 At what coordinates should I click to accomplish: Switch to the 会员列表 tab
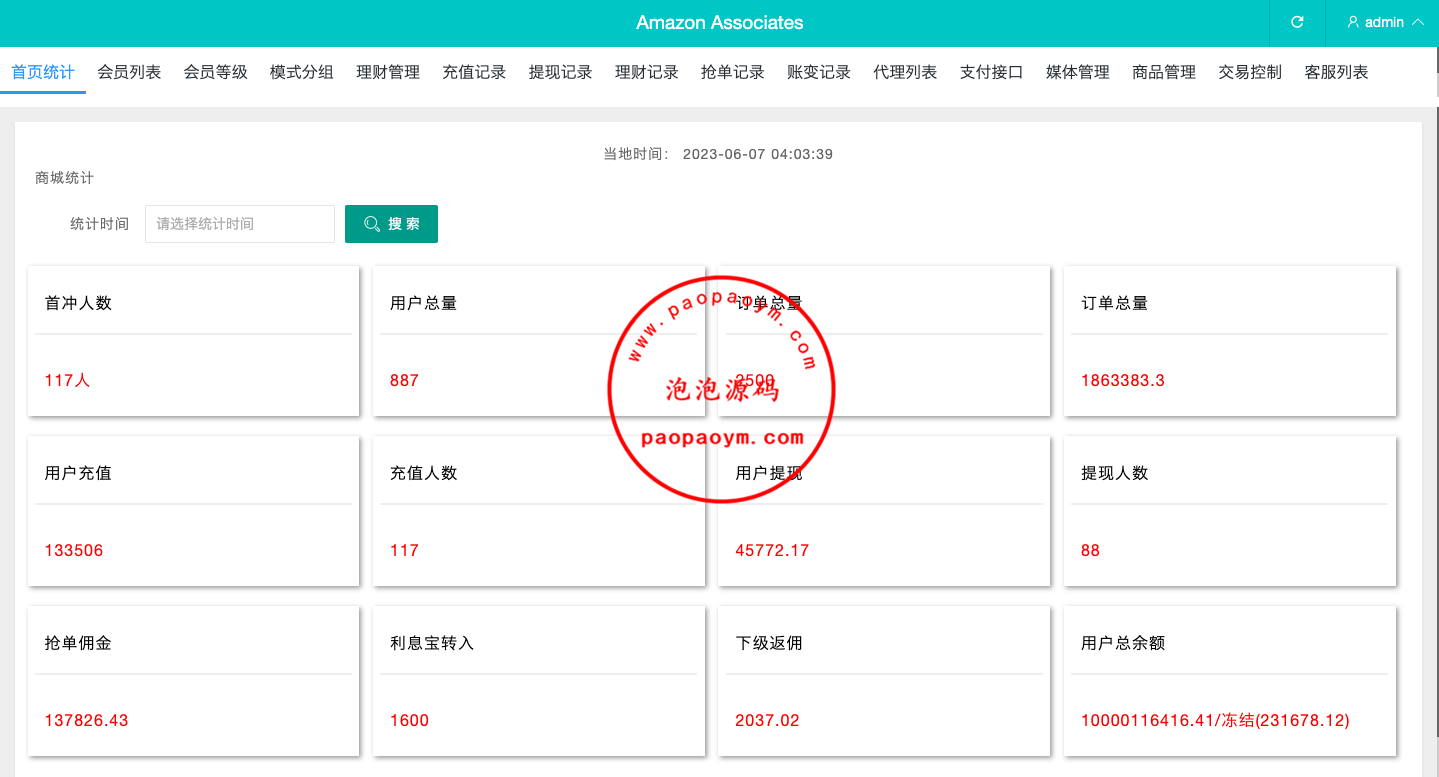tap(129, 72)
